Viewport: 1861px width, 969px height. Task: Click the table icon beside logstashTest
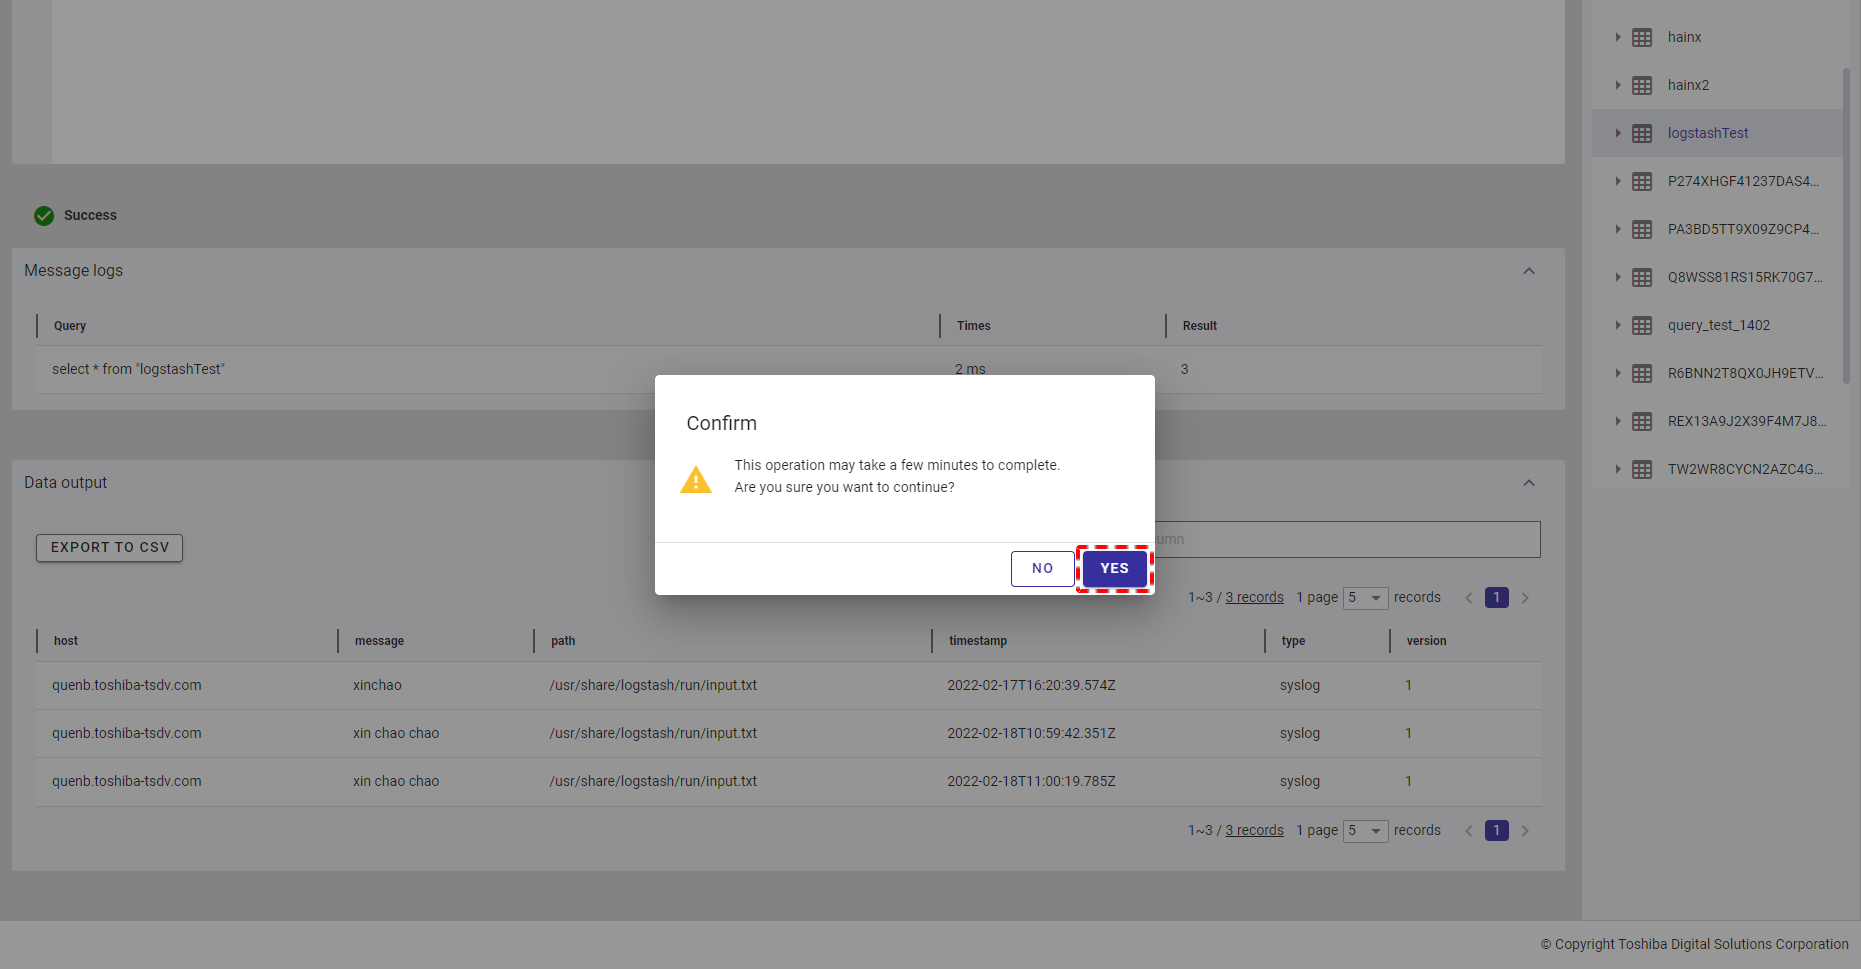tap(1642, 133)
